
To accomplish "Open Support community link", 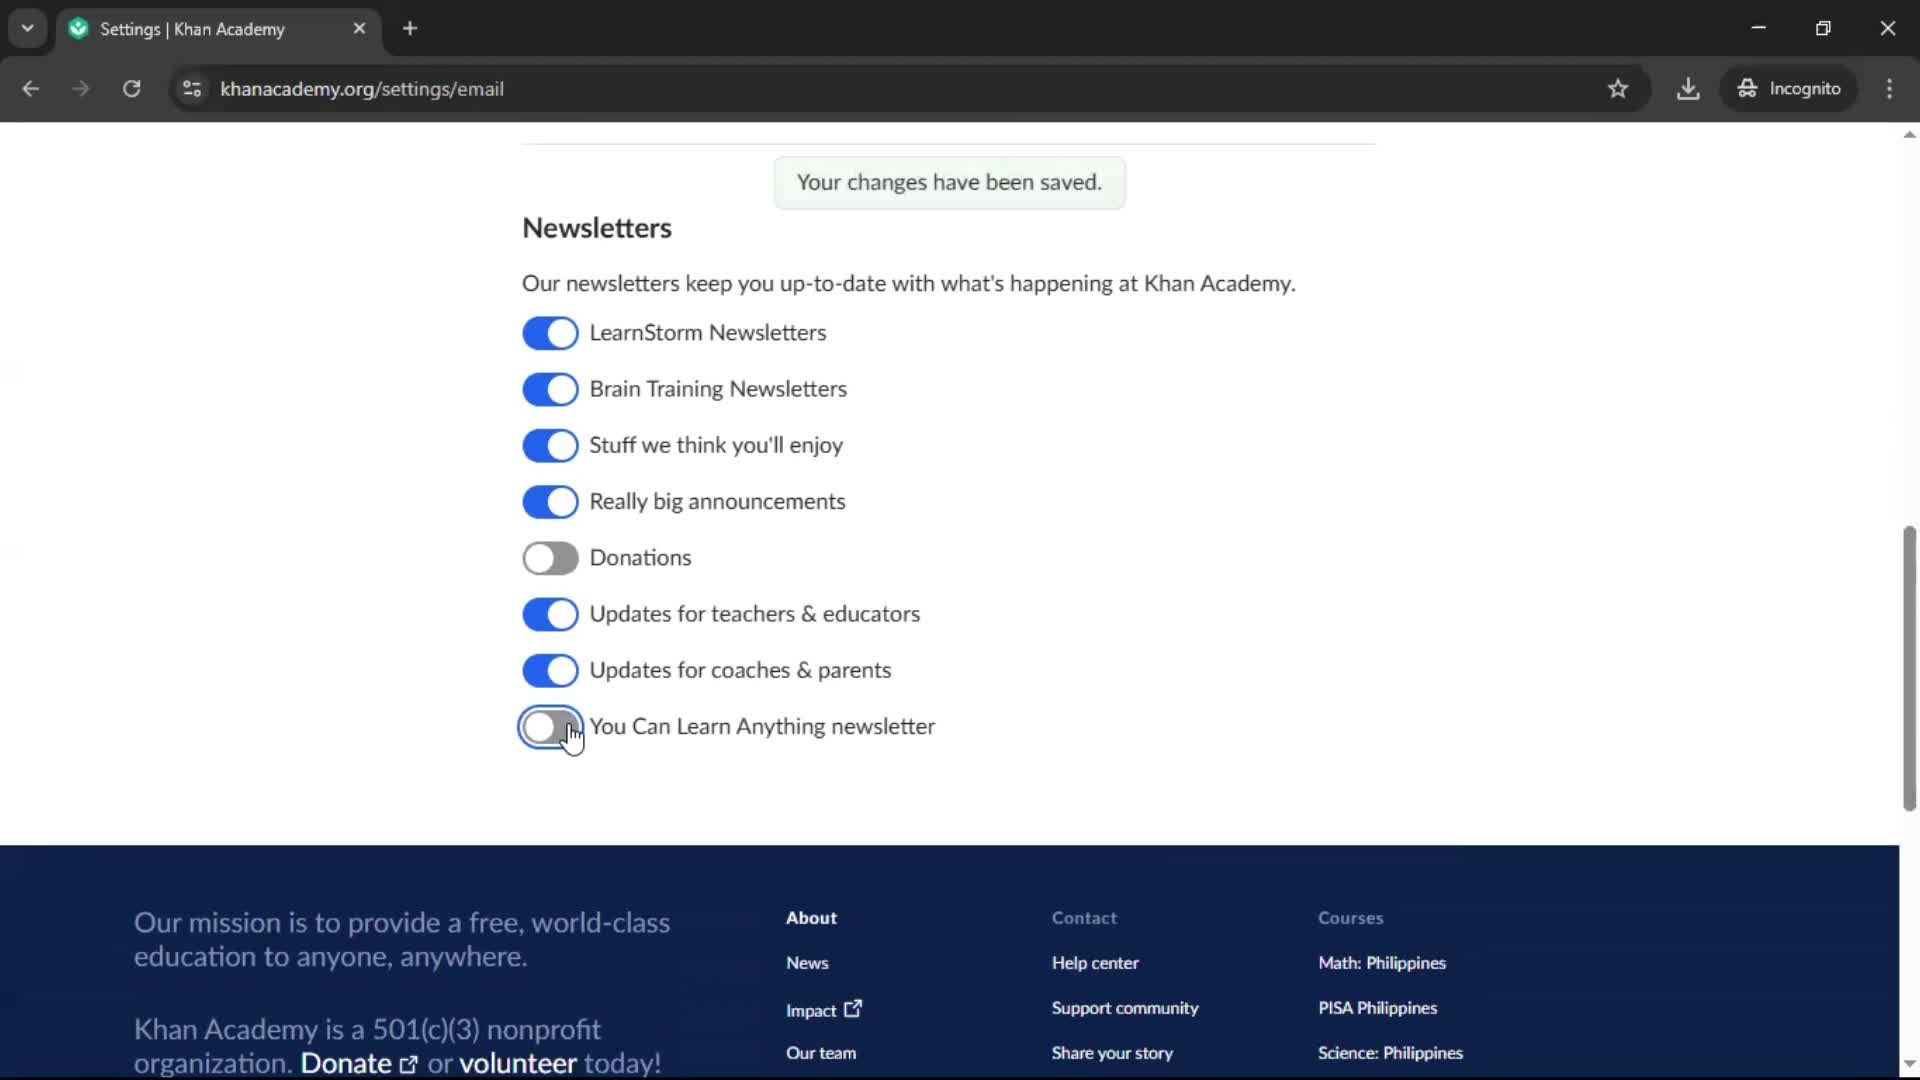I will [x=1125, y=1008].
